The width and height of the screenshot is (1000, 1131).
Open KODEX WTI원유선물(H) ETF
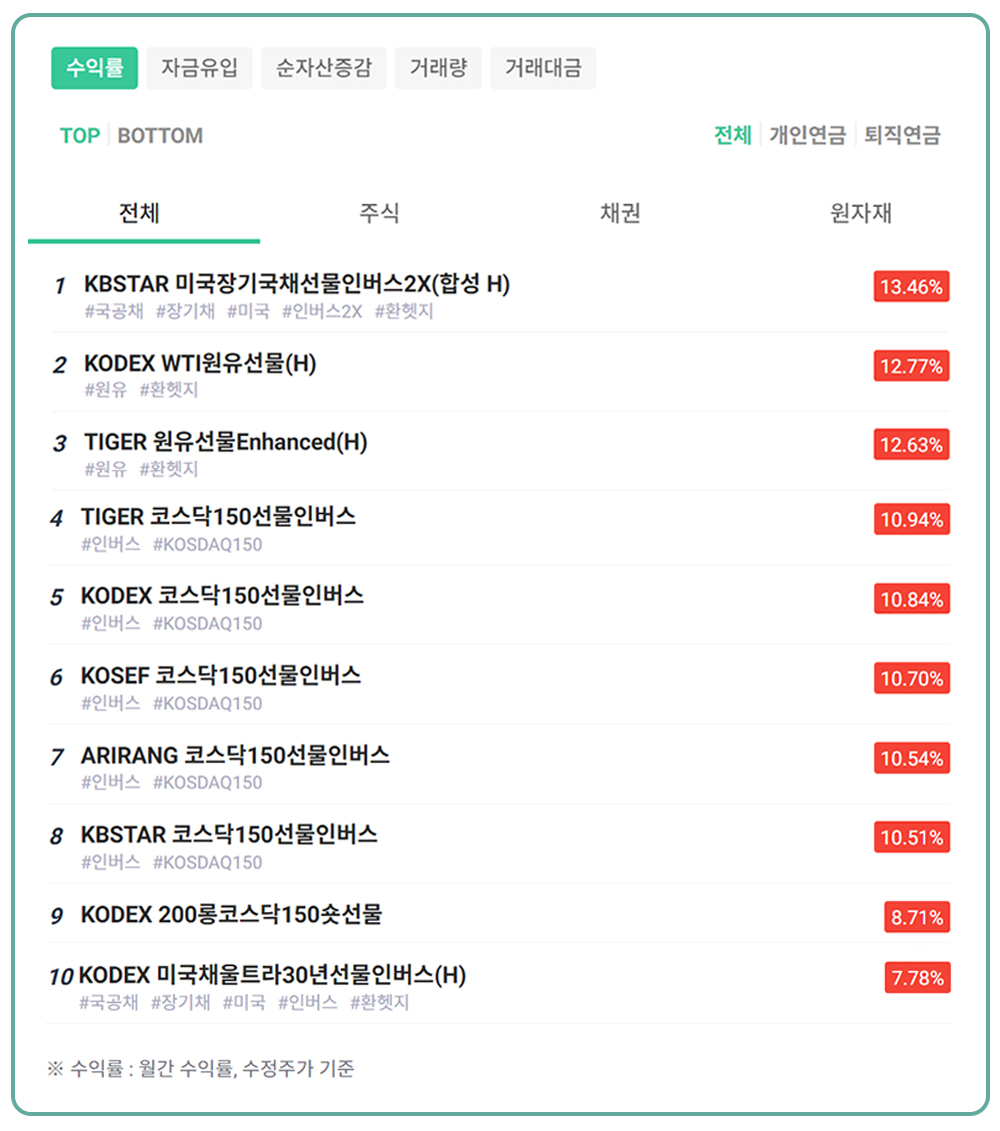(200, 365)
